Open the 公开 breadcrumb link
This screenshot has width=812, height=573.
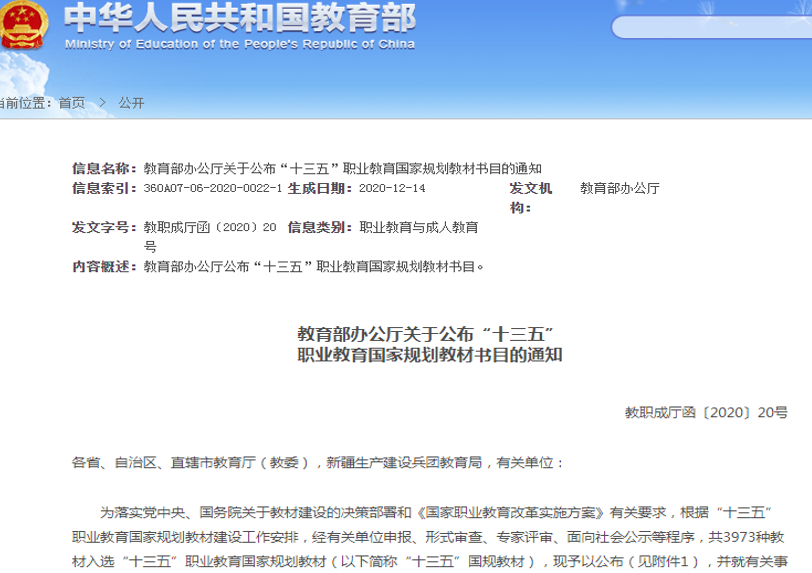click(x=131, y=103)
